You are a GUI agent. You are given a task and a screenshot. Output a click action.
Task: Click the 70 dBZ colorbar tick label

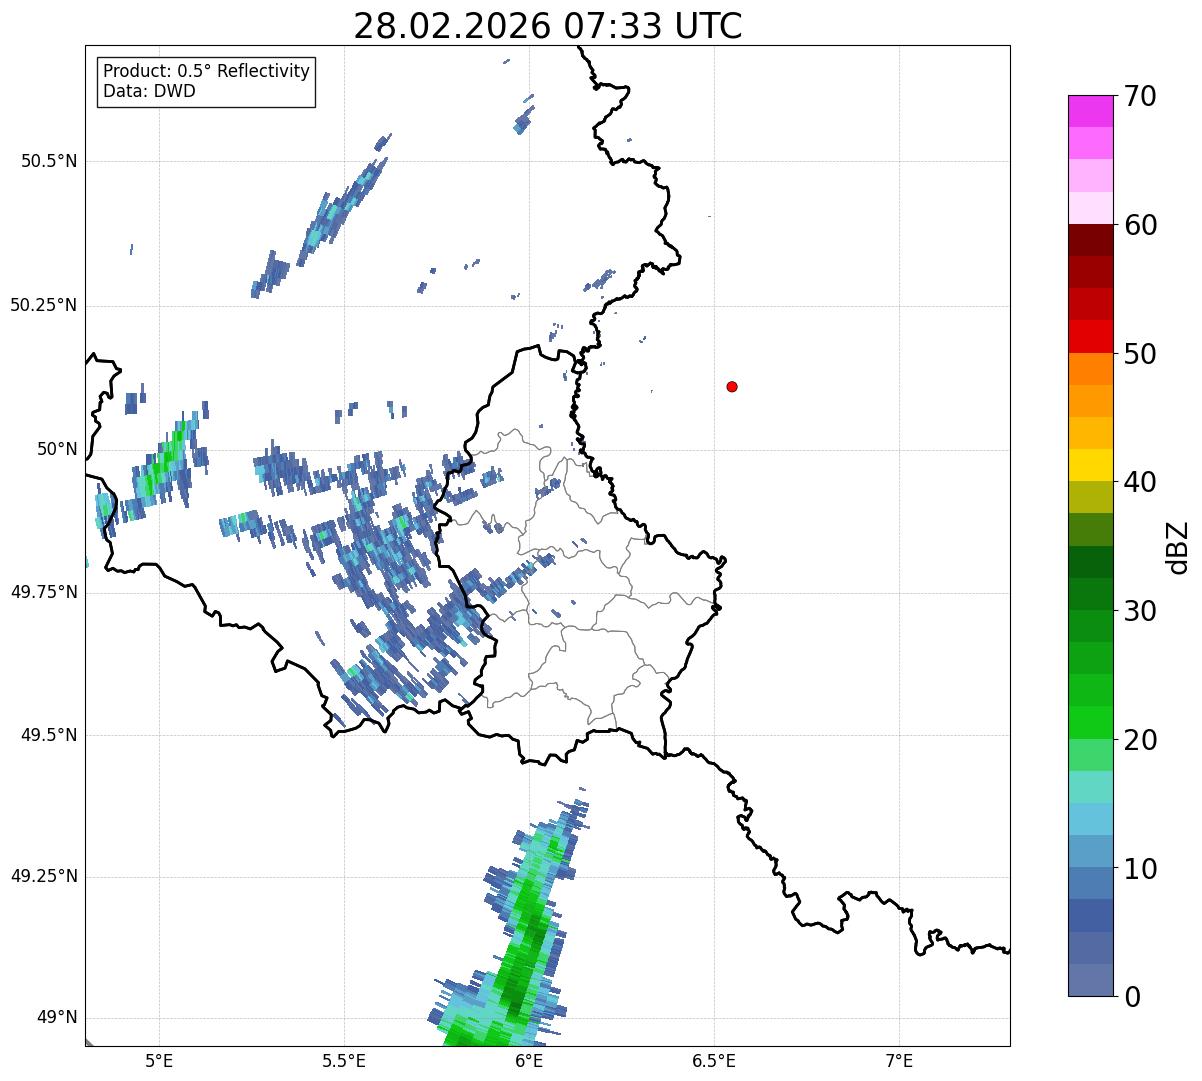tap(1140, 97)
